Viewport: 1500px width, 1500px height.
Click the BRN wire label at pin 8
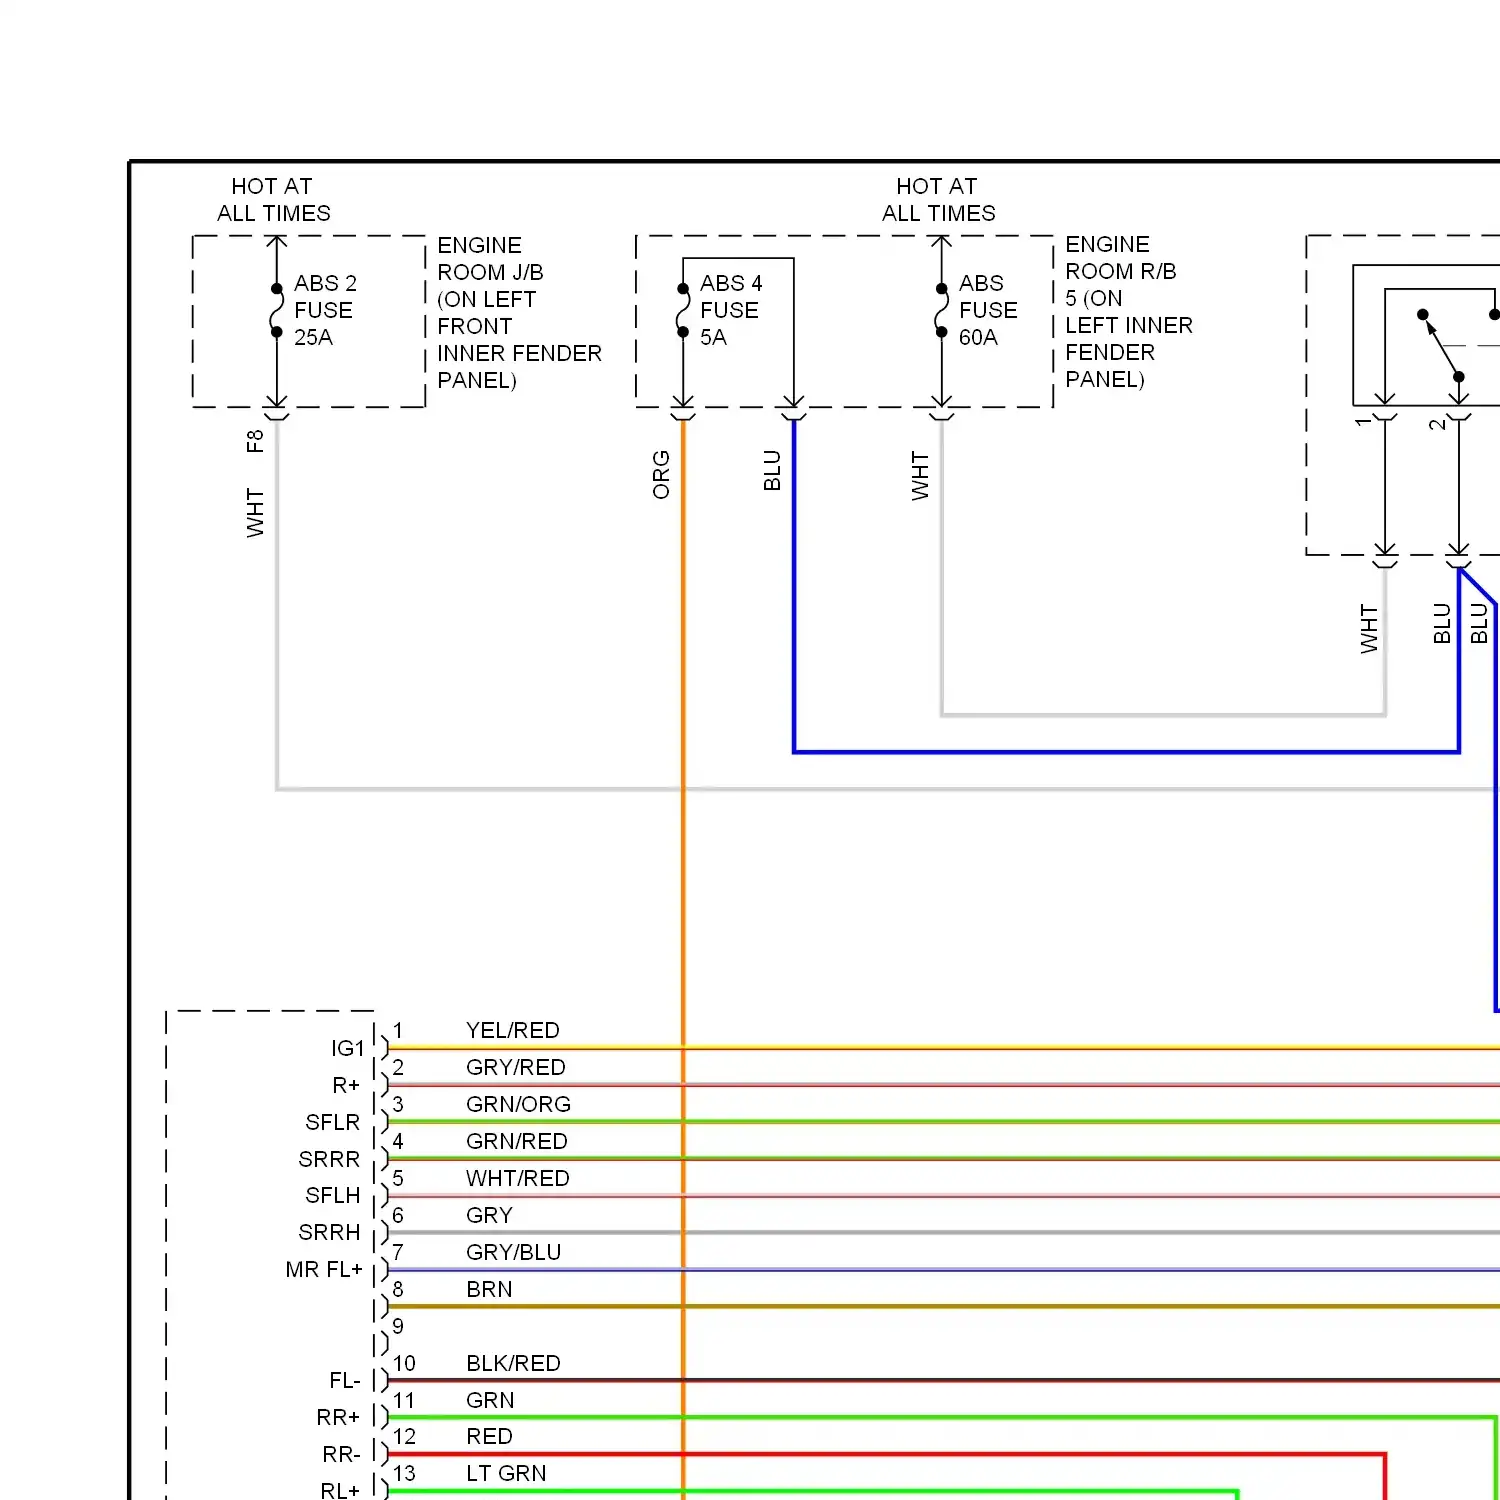(489, 1289)
